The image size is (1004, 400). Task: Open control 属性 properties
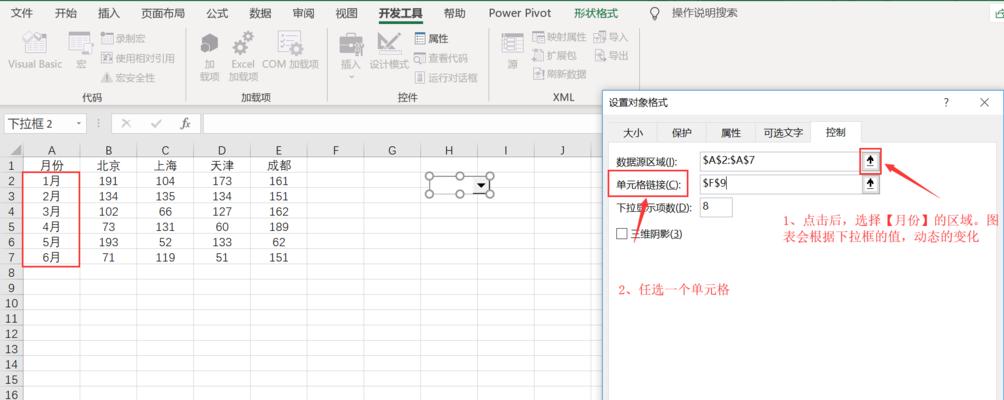[x=432, y=38]
